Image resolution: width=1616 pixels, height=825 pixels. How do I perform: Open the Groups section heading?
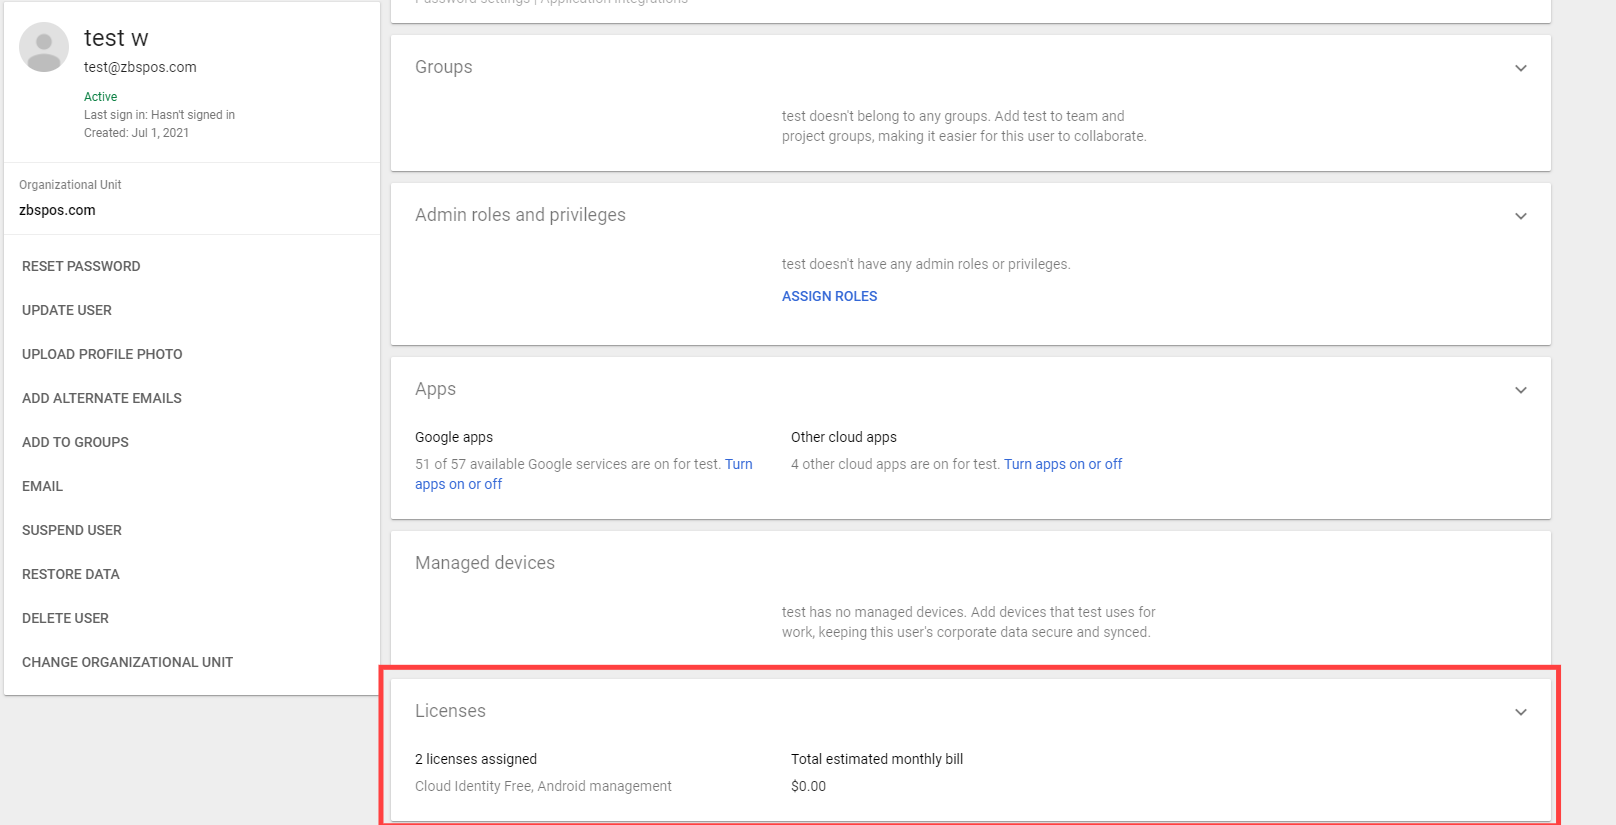pyautogui.click(x=444, y=67)
